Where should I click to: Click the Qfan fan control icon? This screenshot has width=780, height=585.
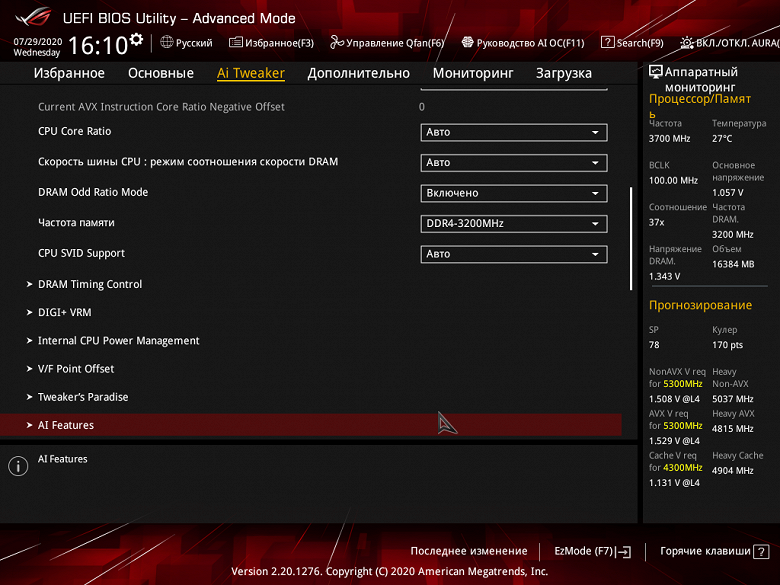point(337,42)
